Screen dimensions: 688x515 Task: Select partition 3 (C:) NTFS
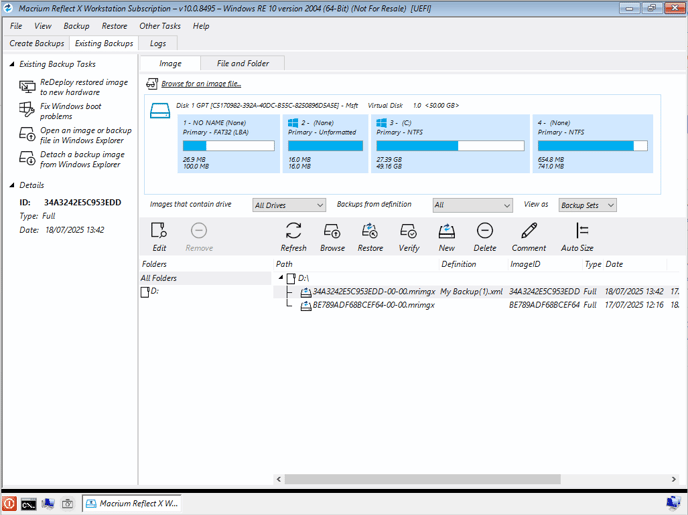(450, 144)
